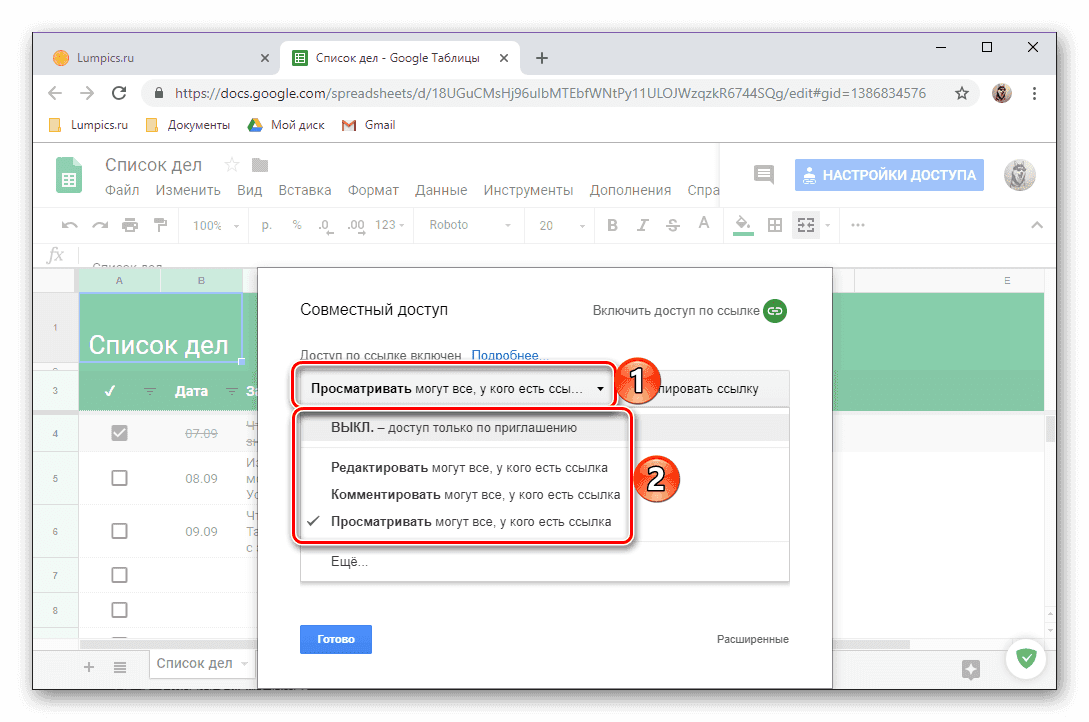
Task: Open the borders tool
Action: (x=774, y=225)
